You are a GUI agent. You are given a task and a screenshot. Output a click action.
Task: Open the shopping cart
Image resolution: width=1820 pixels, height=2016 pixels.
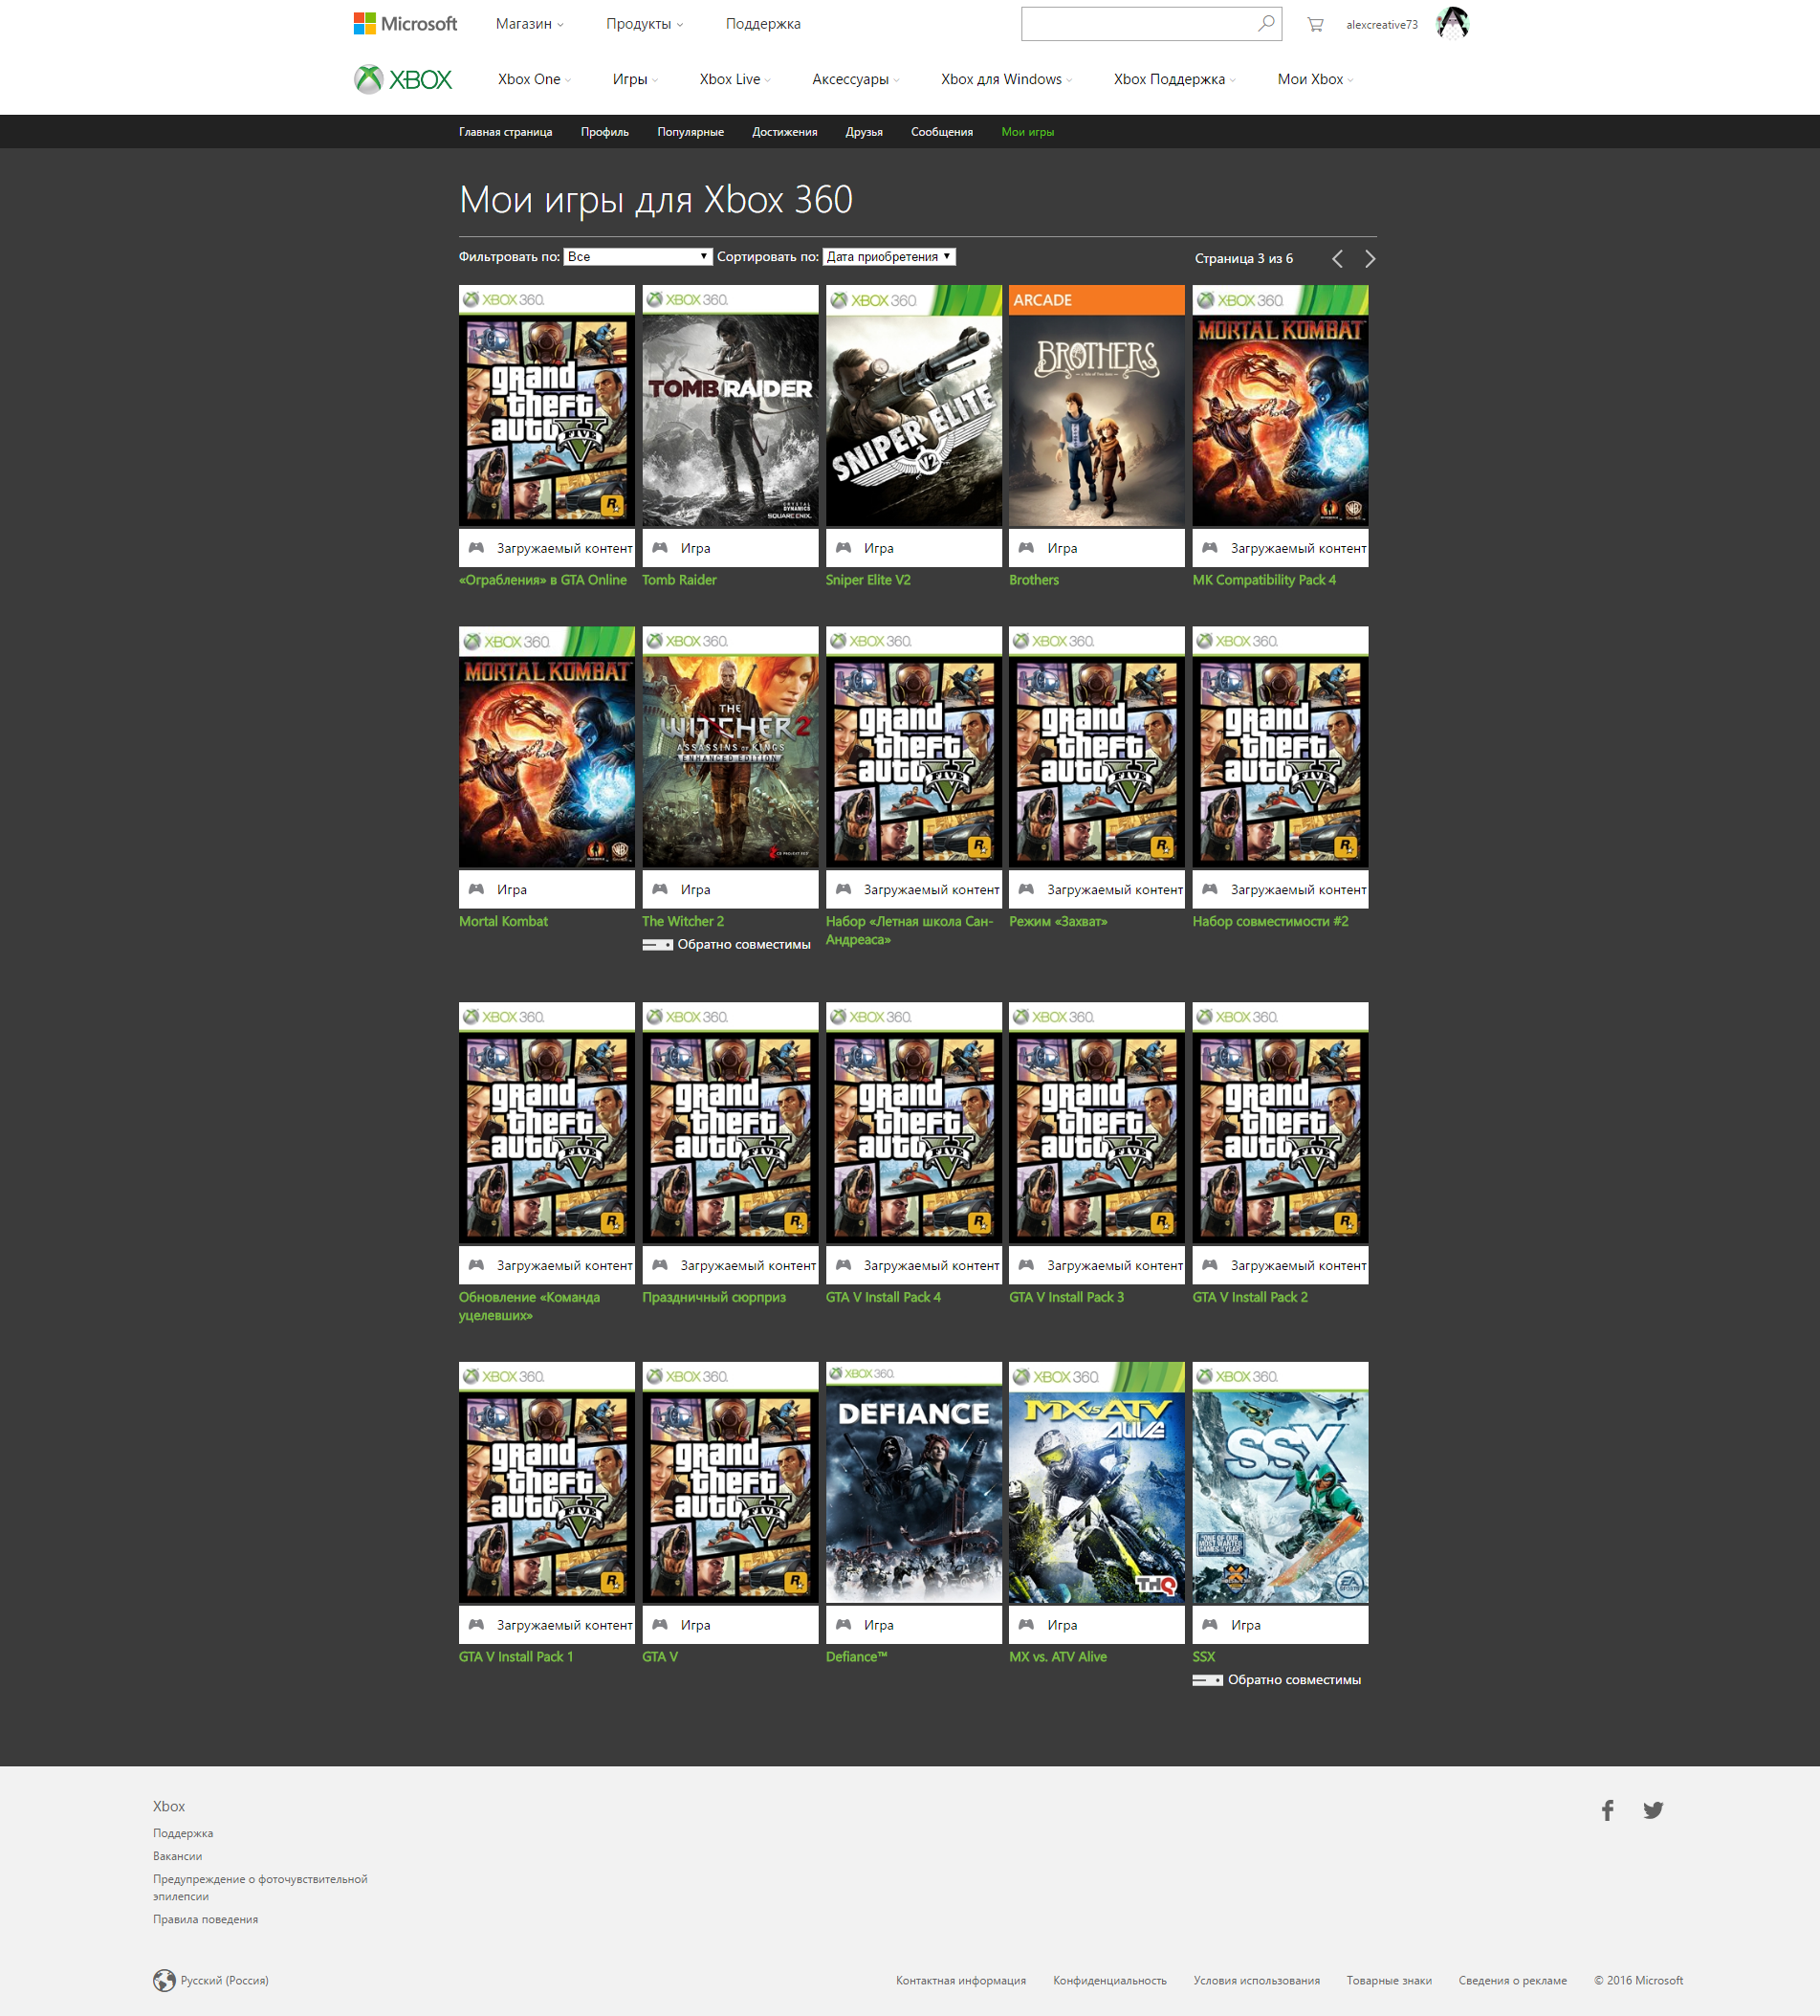click(x=1315, y=24)
